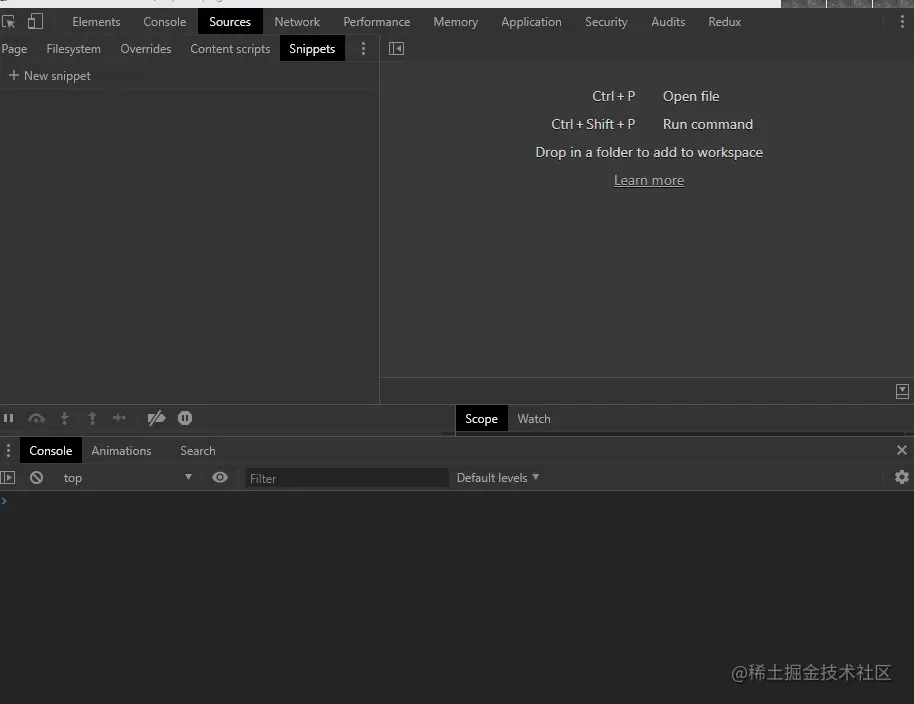Switch to the Overrides tab
The width and height of the screenshot is (914, 704).
tap(146, 49)
